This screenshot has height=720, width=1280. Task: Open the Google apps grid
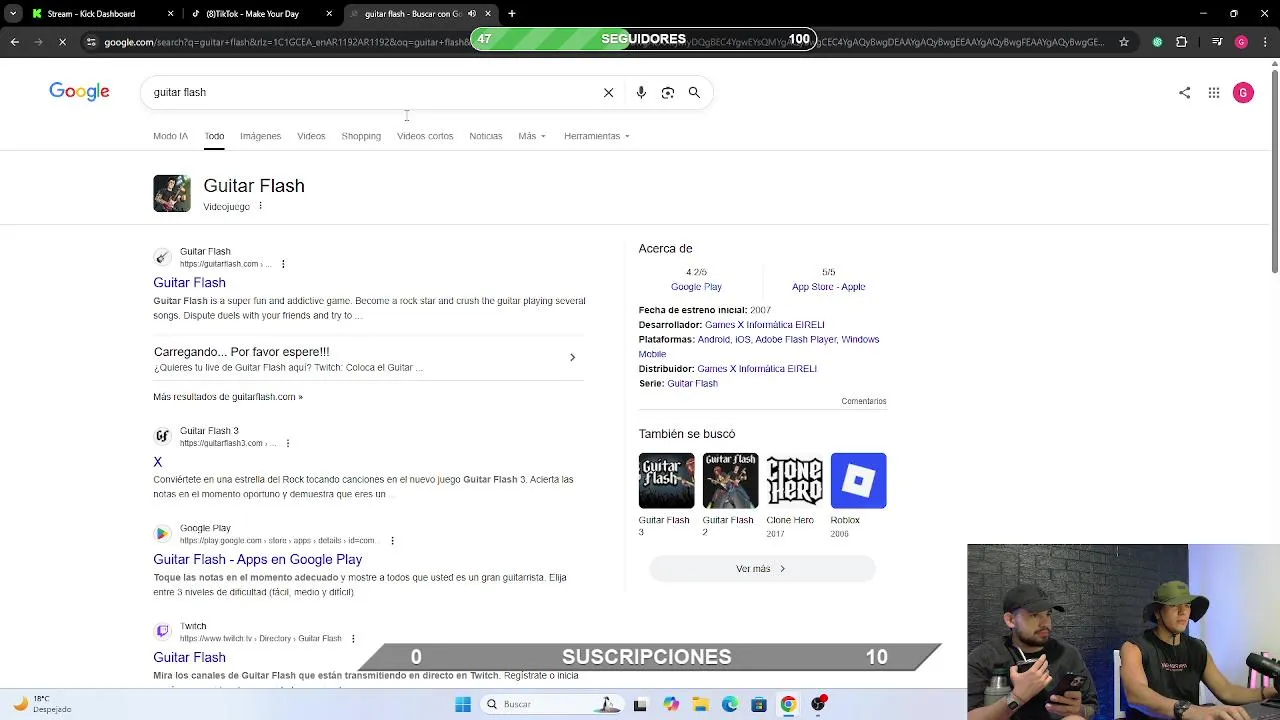tap(1214, 93)
